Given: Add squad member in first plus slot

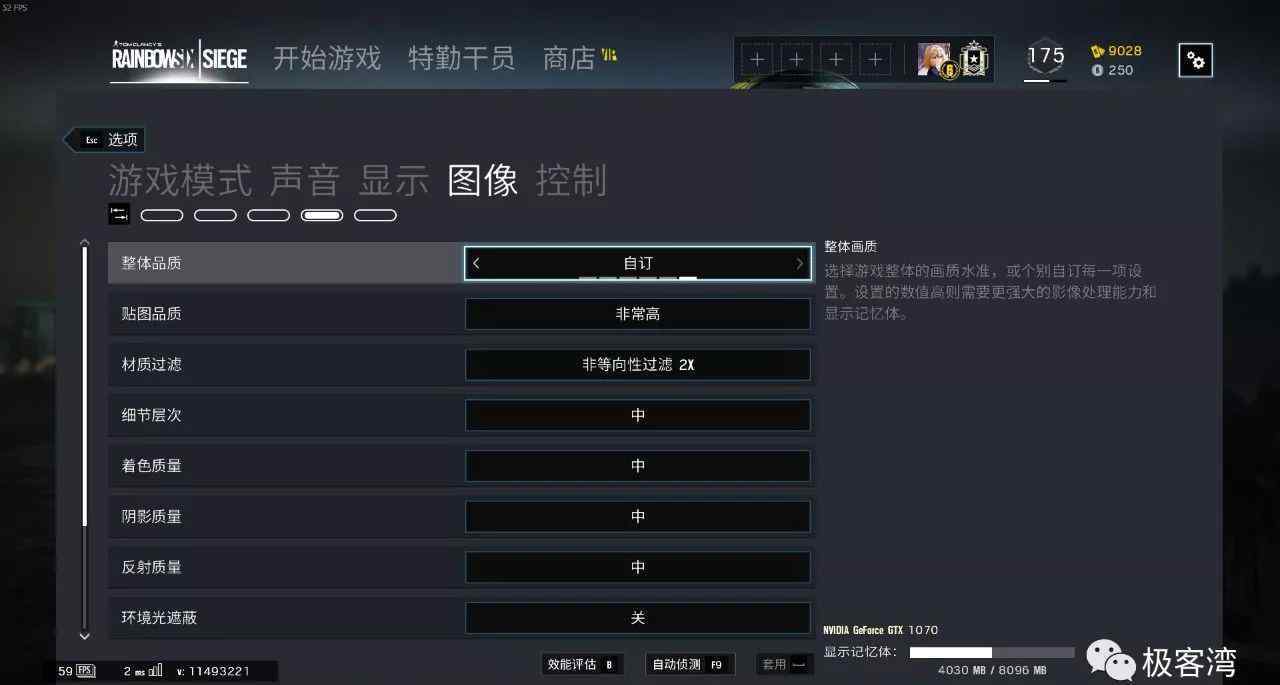Looking at the screenshot, I should (757, 60).
